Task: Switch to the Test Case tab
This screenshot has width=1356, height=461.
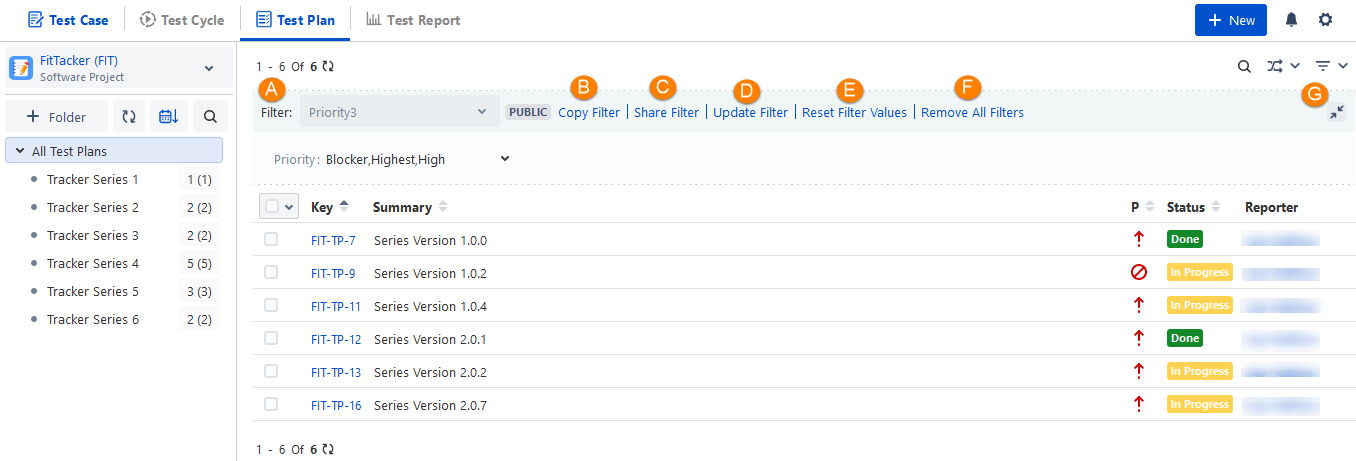Action: [68, 20]
